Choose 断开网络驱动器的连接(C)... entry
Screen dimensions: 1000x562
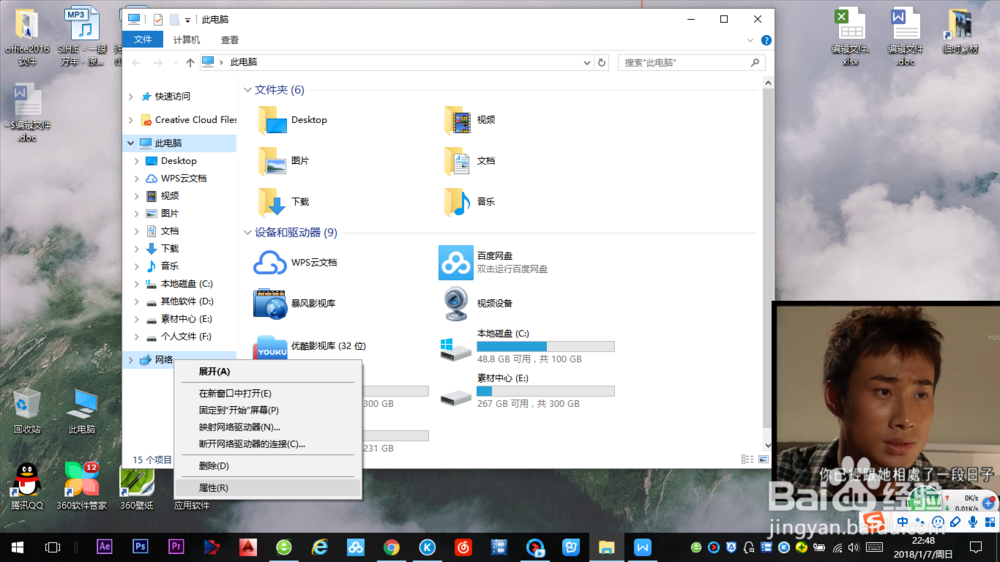[268, 444]
